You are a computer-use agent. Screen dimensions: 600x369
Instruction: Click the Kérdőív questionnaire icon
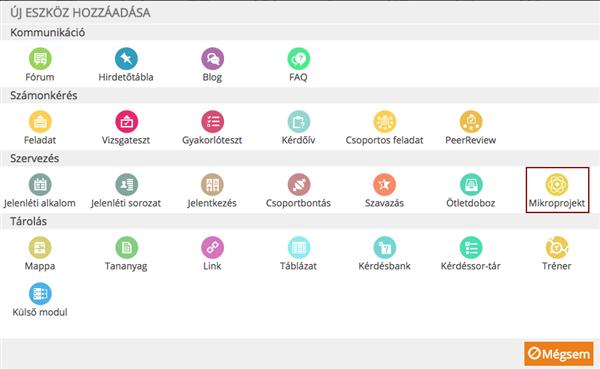[x=298, y=121]
